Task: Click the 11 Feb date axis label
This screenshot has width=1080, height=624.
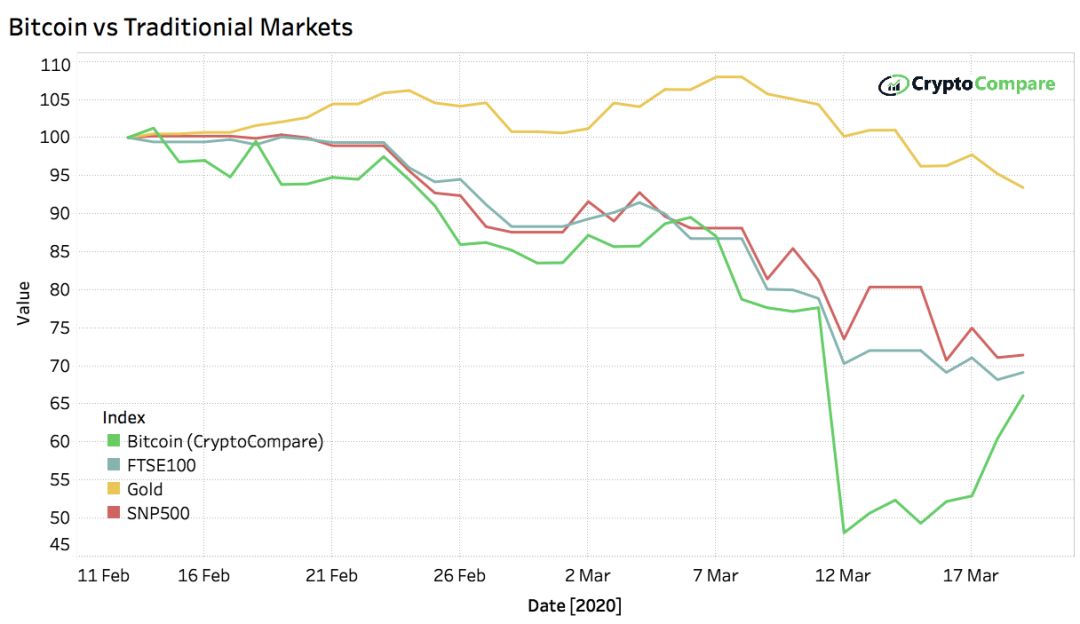Action: coord(103,576)
